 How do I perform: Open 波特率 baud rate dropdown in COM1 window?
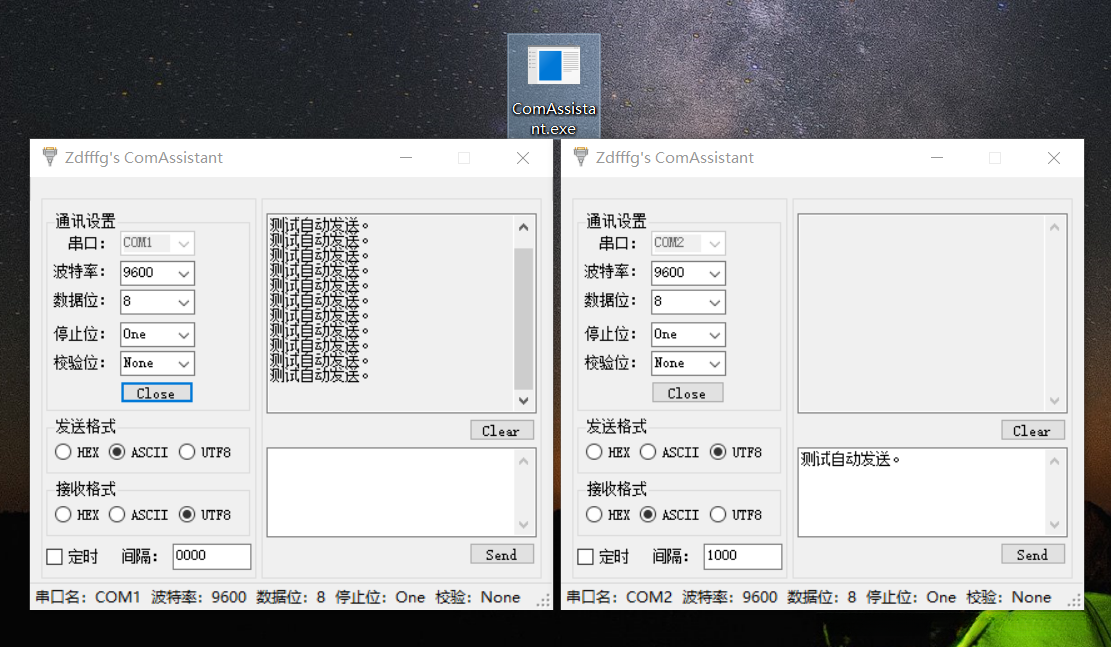point(157,273)
